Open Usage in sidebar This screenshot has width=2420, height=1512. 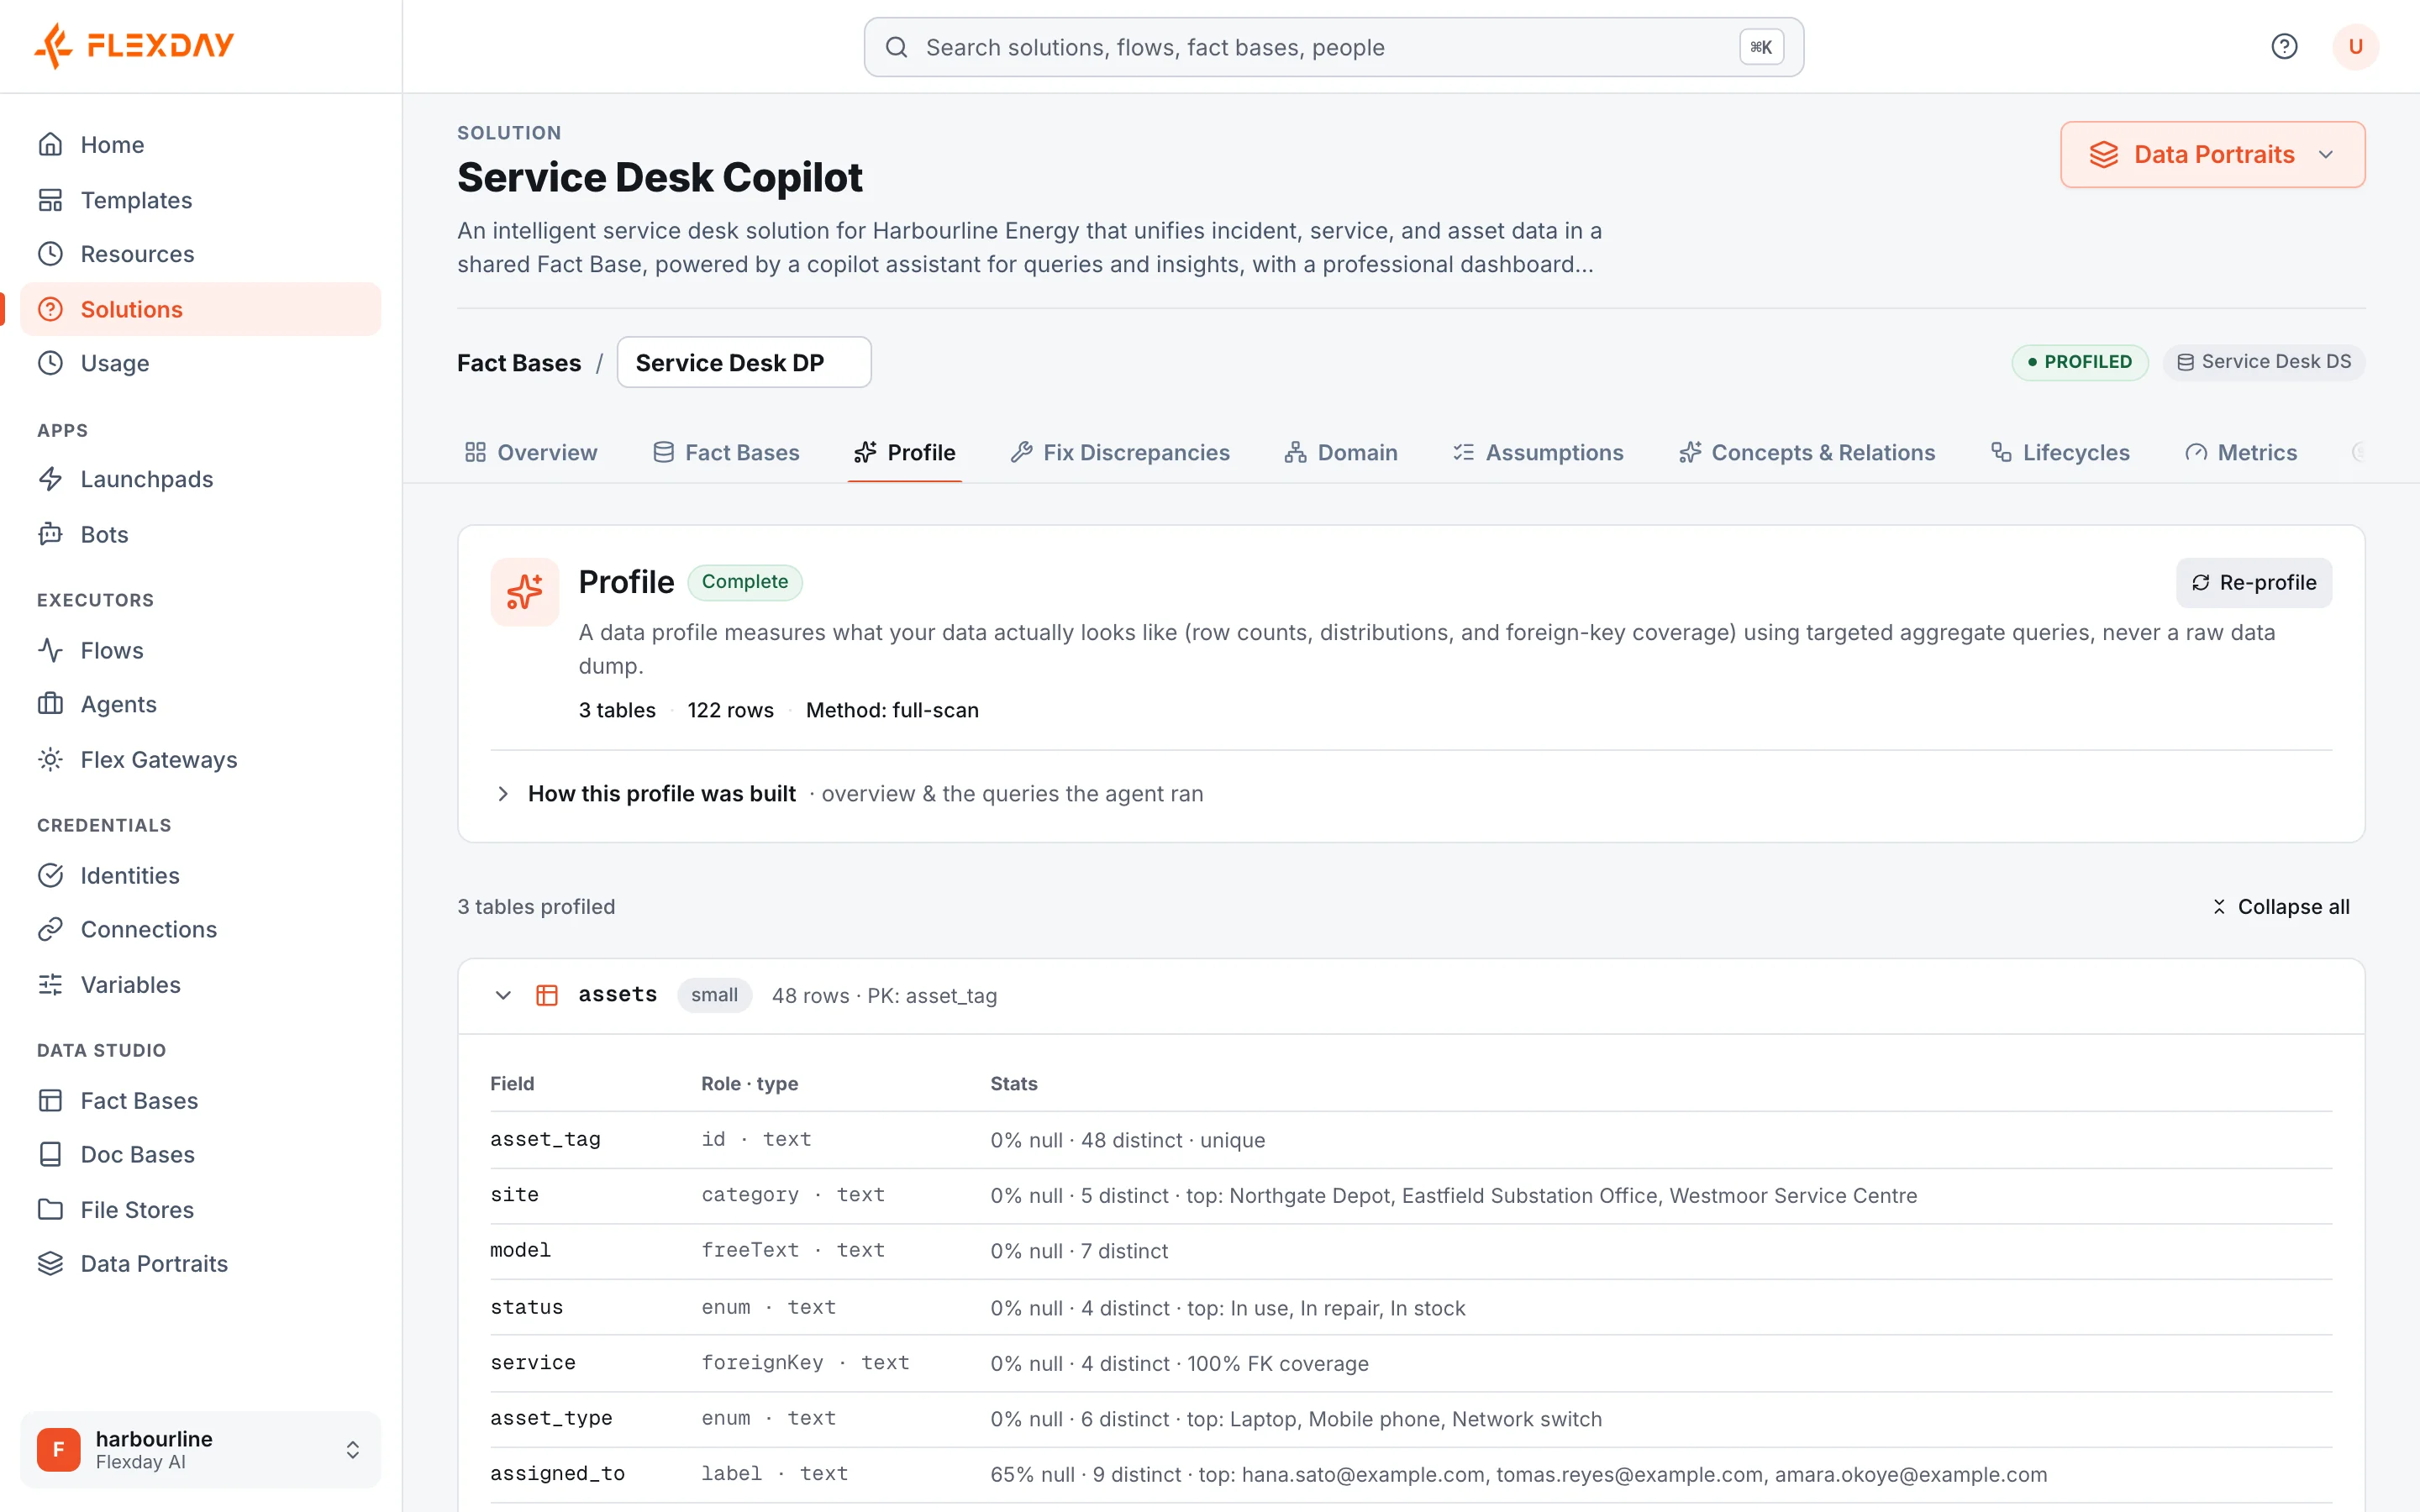pos(200,363)
